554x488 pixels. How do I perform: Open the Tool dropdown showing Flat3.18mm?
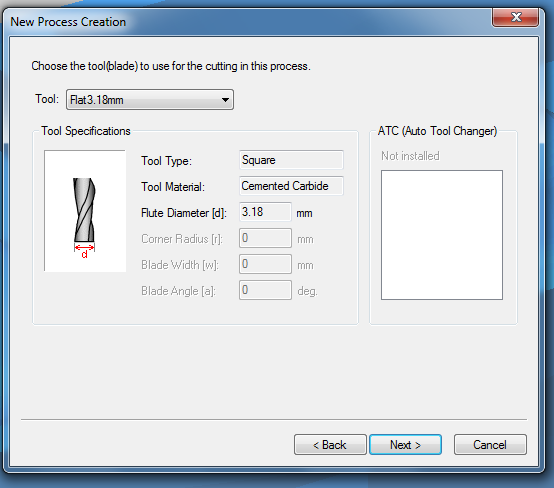150,100
